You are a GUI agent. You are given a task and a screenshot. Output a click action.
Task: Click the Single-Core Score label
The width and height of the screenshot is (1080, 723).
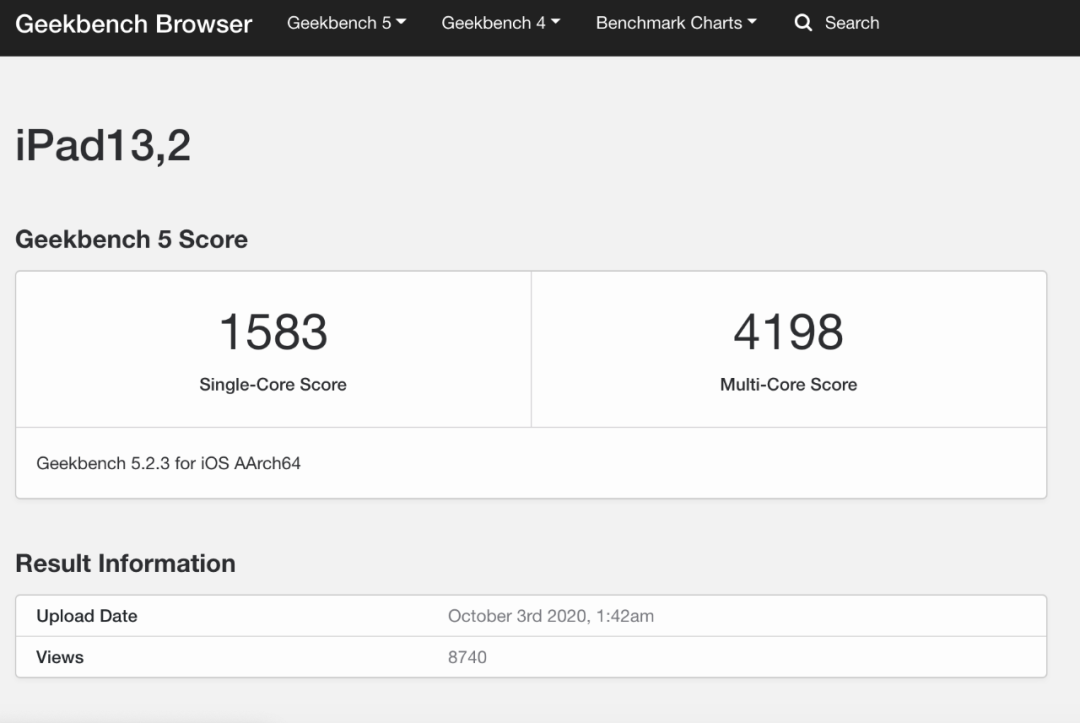273,384
